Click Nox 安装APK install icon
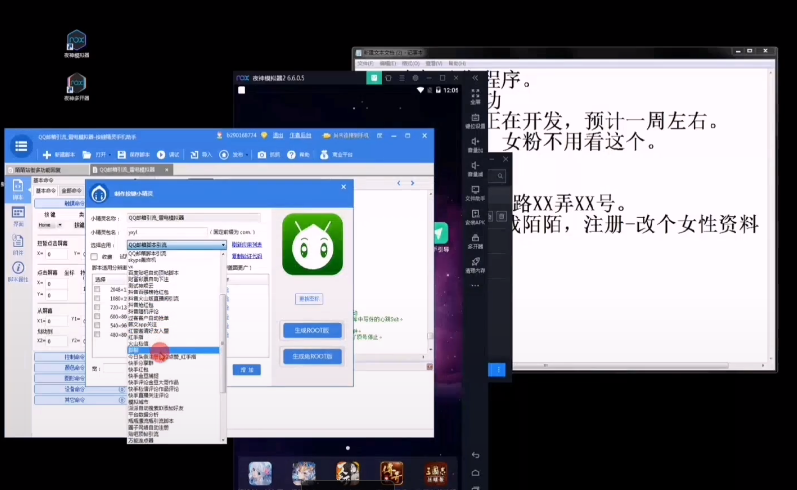 pos(475,217)
